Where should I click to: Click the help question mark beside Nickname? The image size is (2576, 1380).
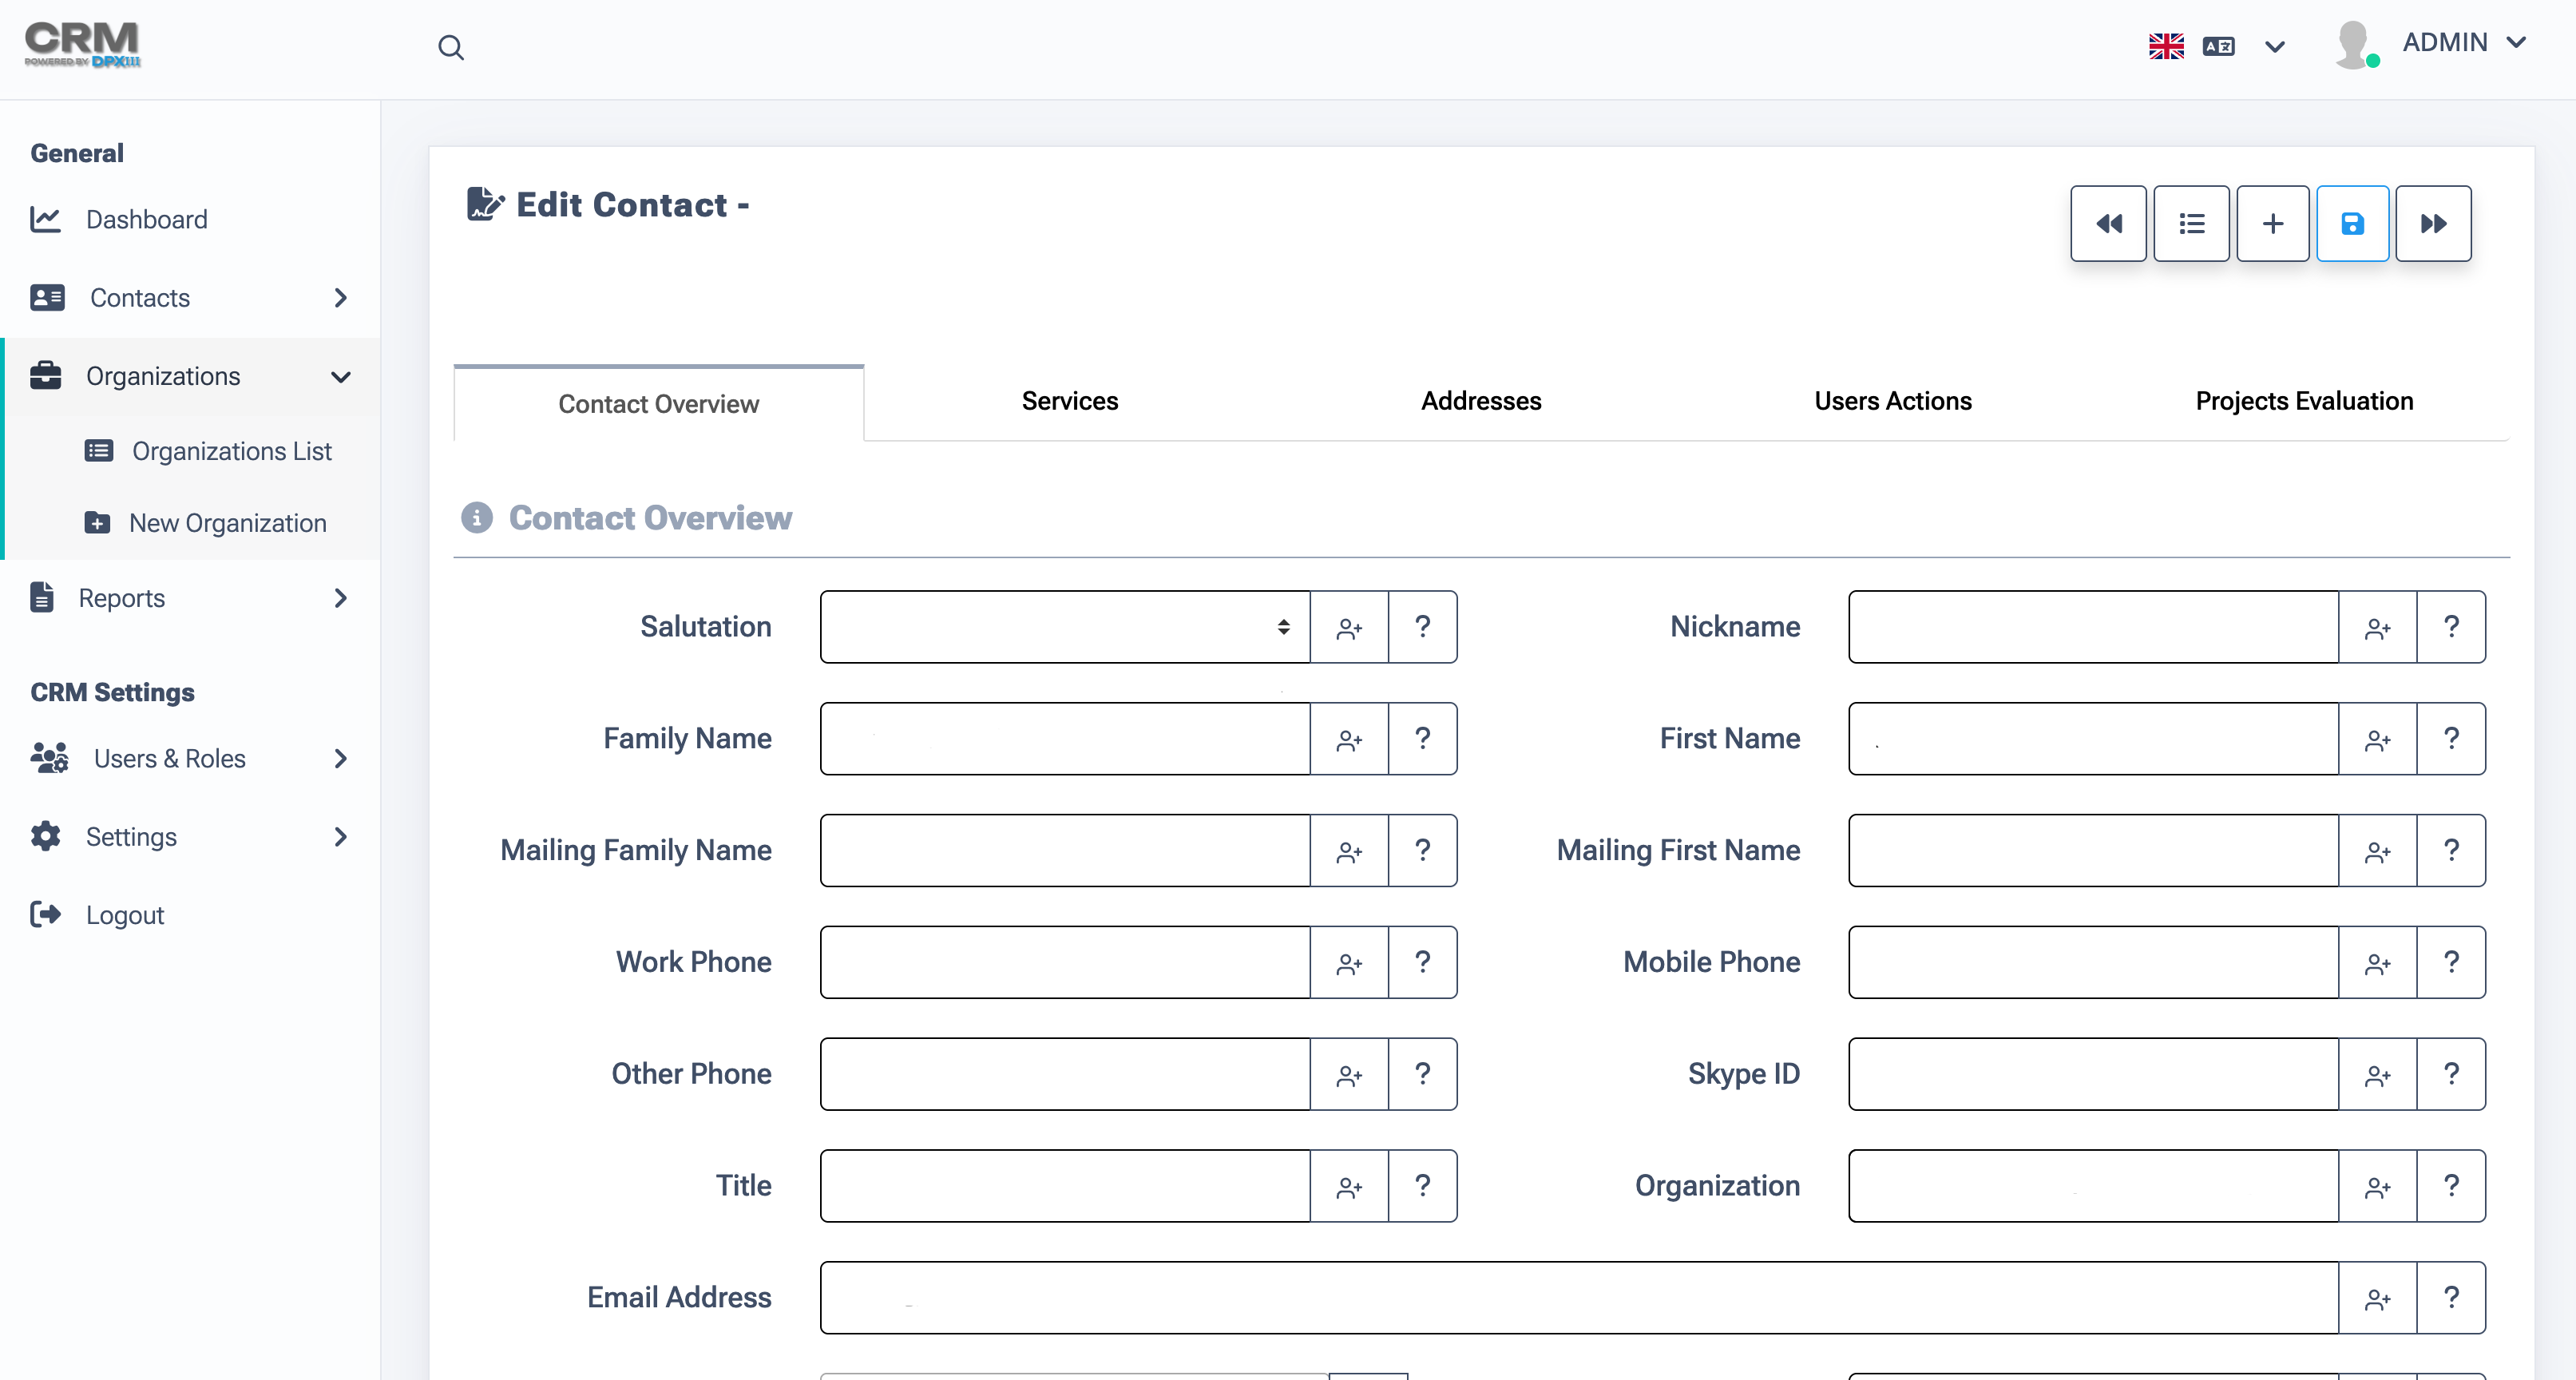(x=2451, y=627)
